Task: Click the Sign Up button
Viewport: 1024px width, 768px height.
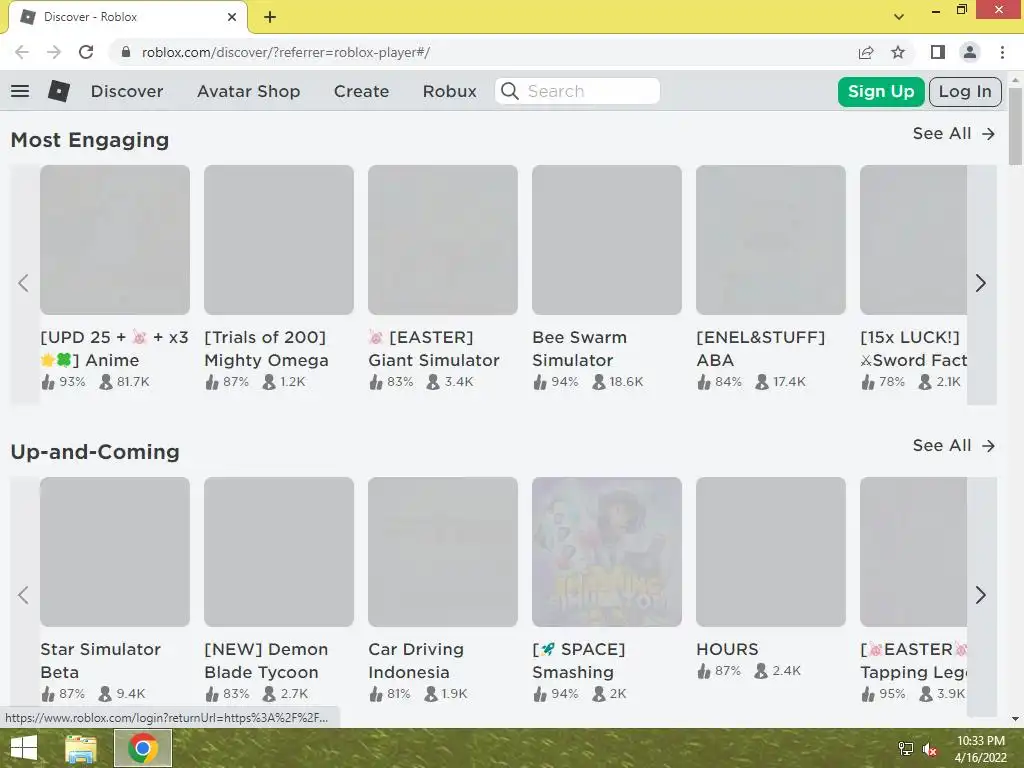Action: click(x=881, y=91)
